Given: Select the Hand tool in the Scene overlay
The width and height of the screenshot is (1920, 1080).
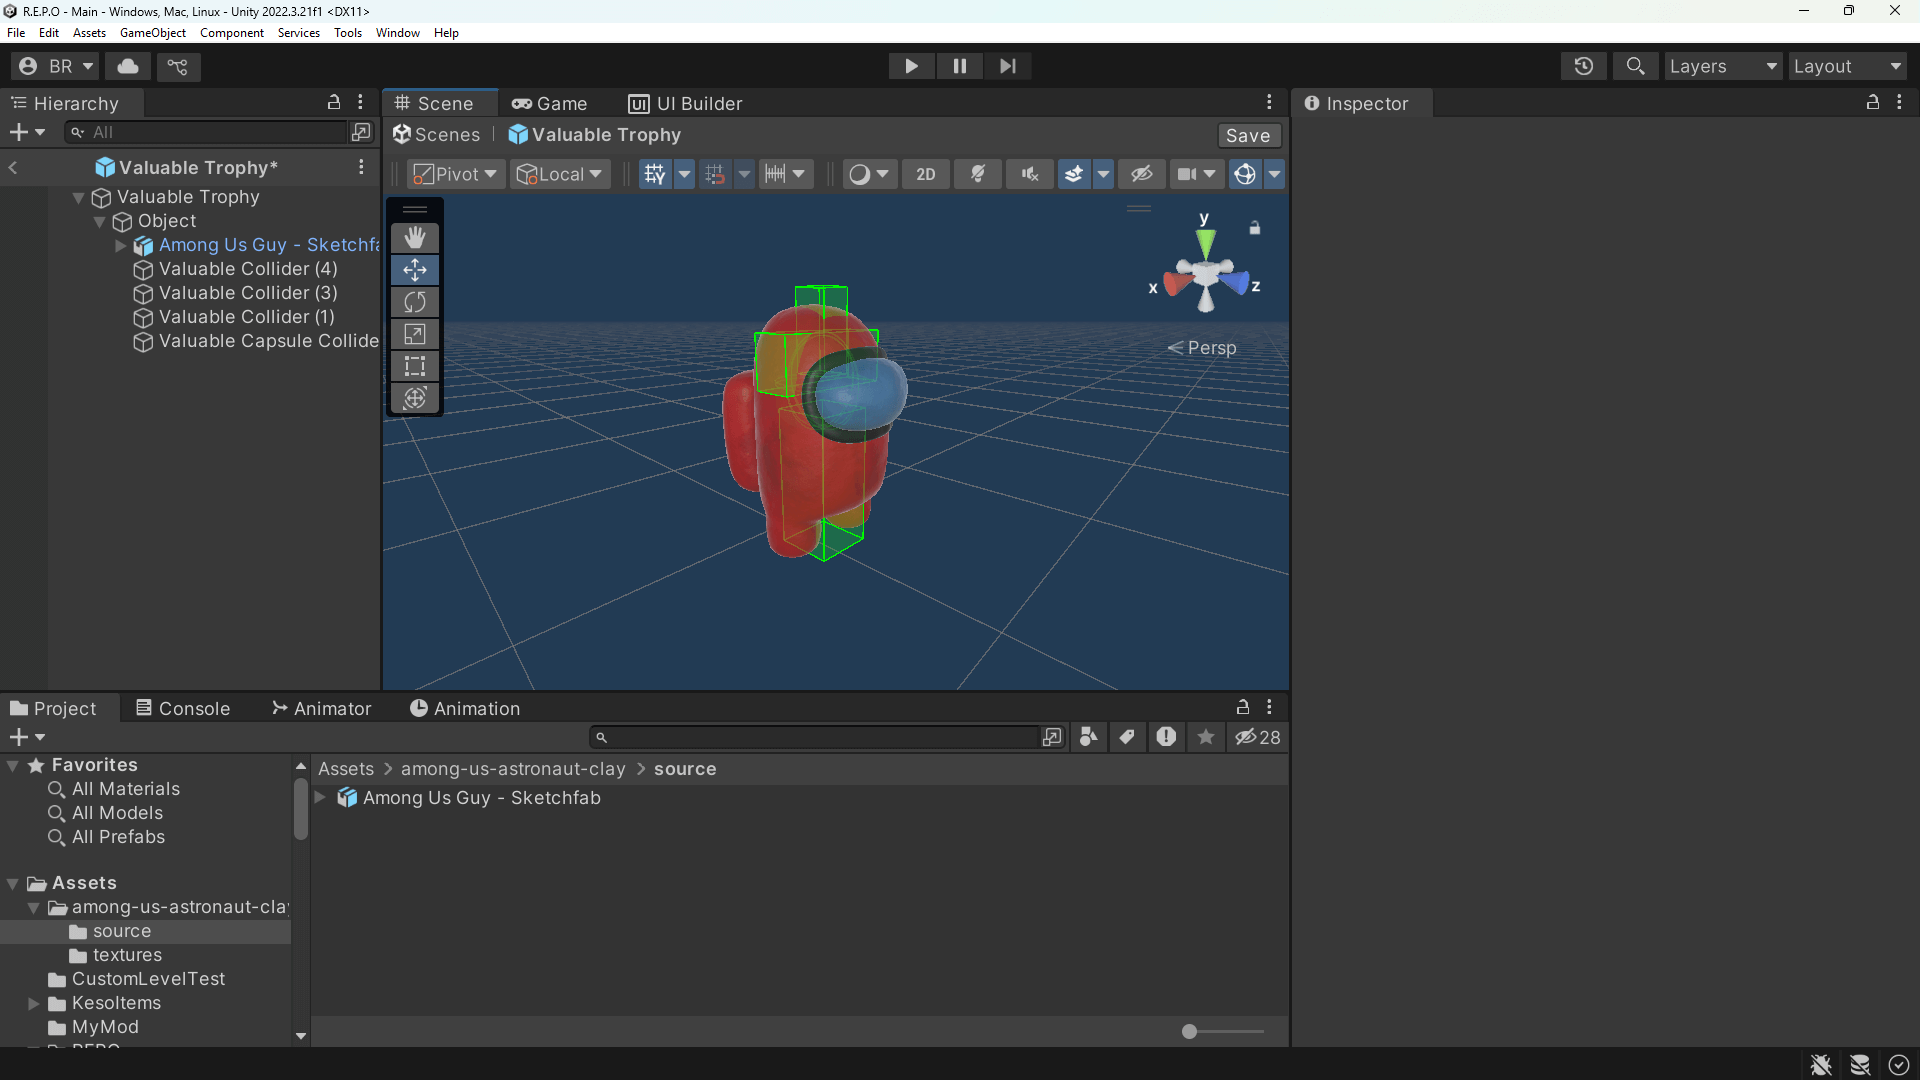Looking at the screenshot, I should click(414, 237).
